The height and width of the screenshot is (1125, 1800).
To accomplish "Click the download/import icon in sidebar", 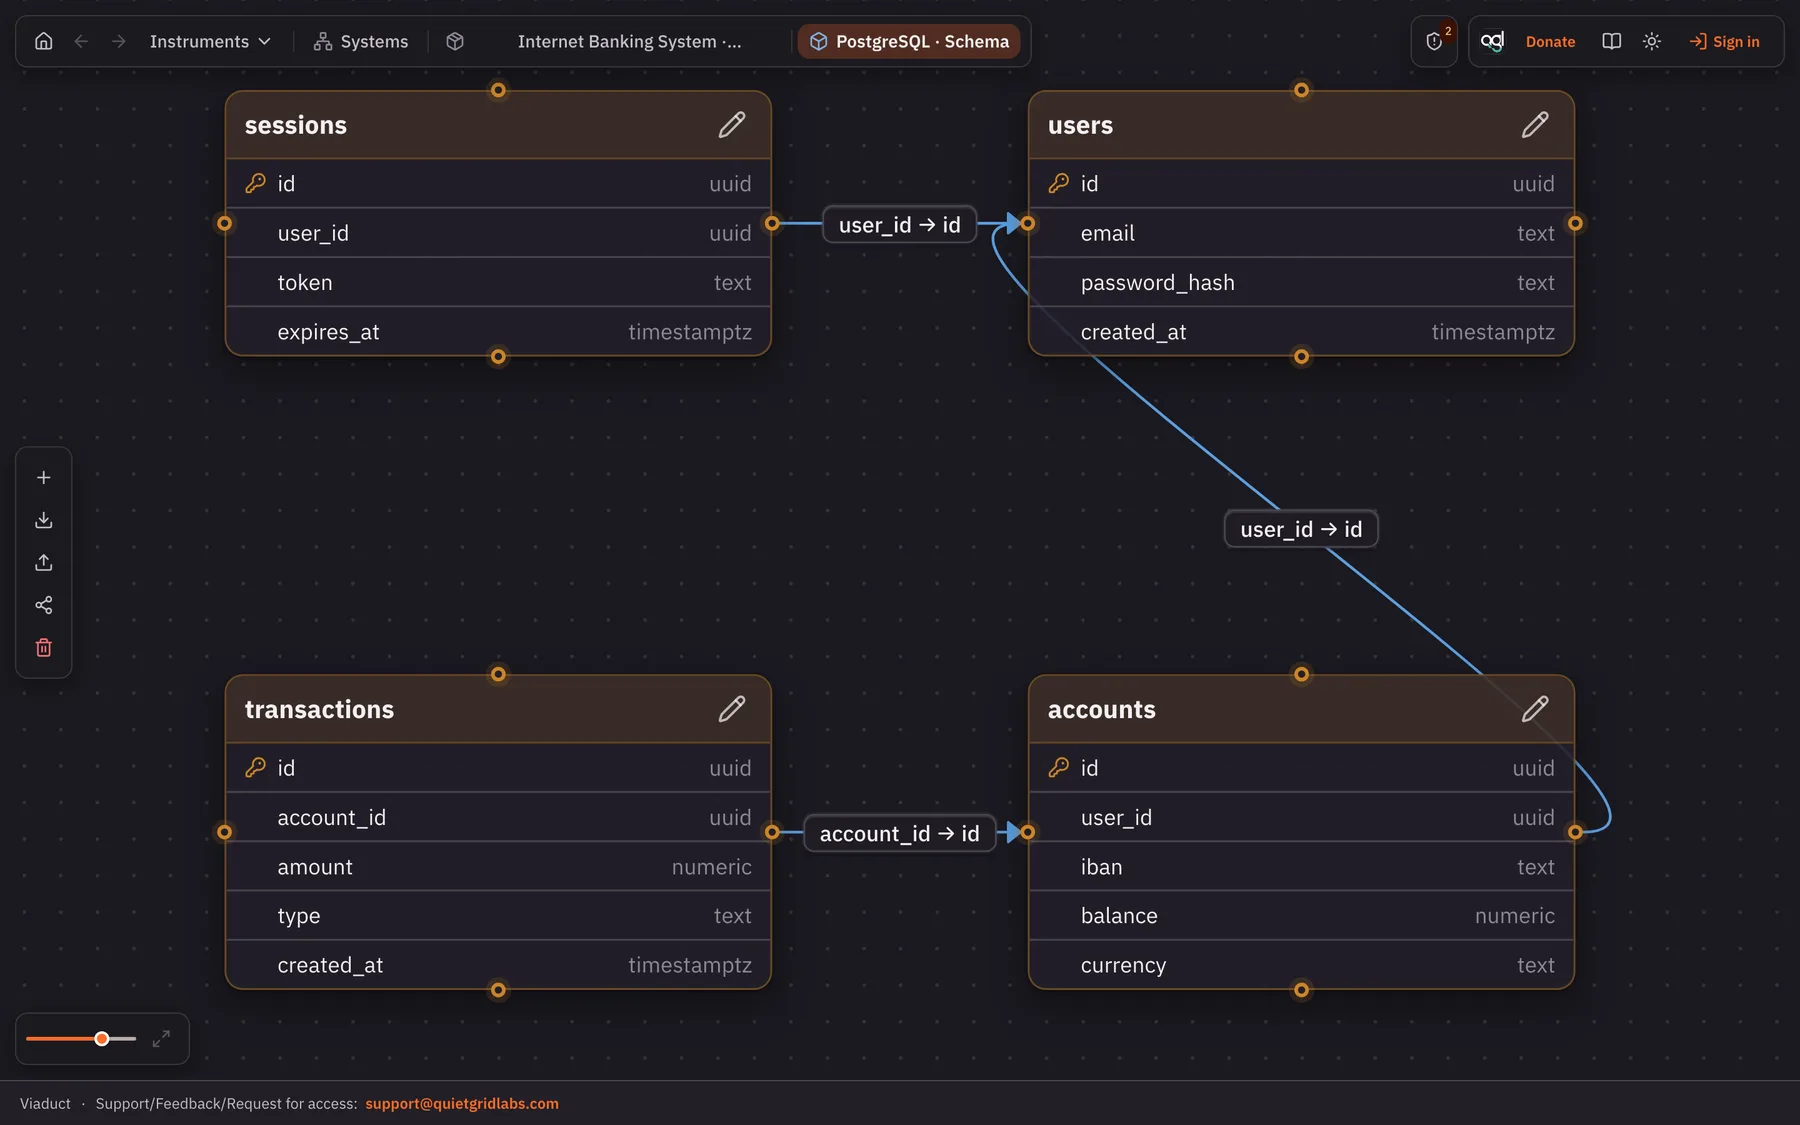I will point(44,520).
